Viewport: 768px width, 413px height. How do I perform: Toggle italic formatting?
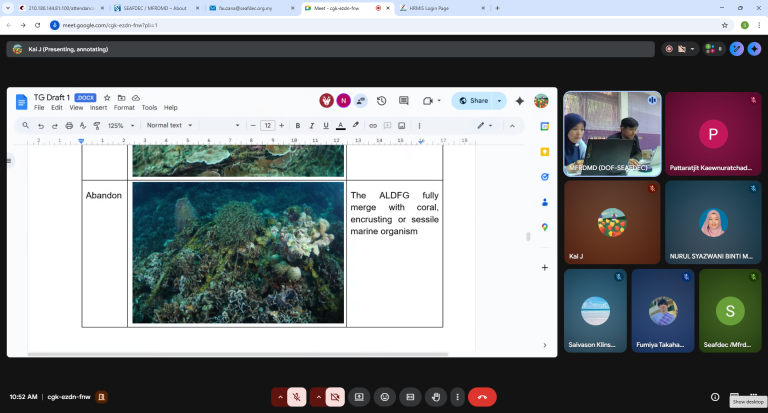click(312, 126)
